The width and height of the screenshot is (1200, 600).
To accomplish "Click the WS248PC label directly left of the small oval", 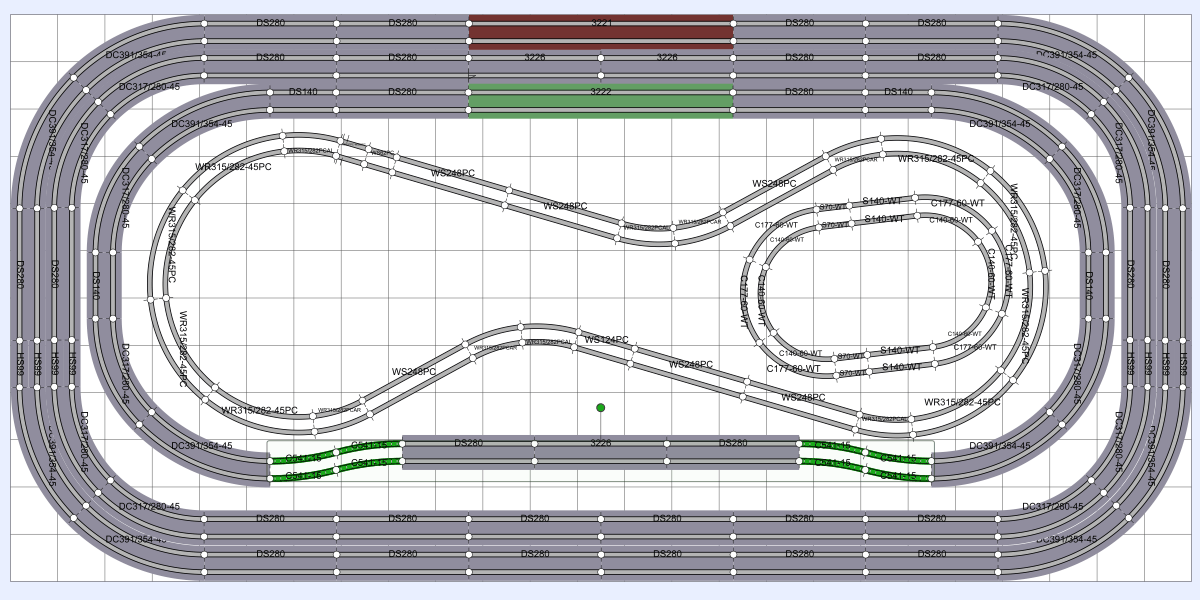I will point(774,184).
